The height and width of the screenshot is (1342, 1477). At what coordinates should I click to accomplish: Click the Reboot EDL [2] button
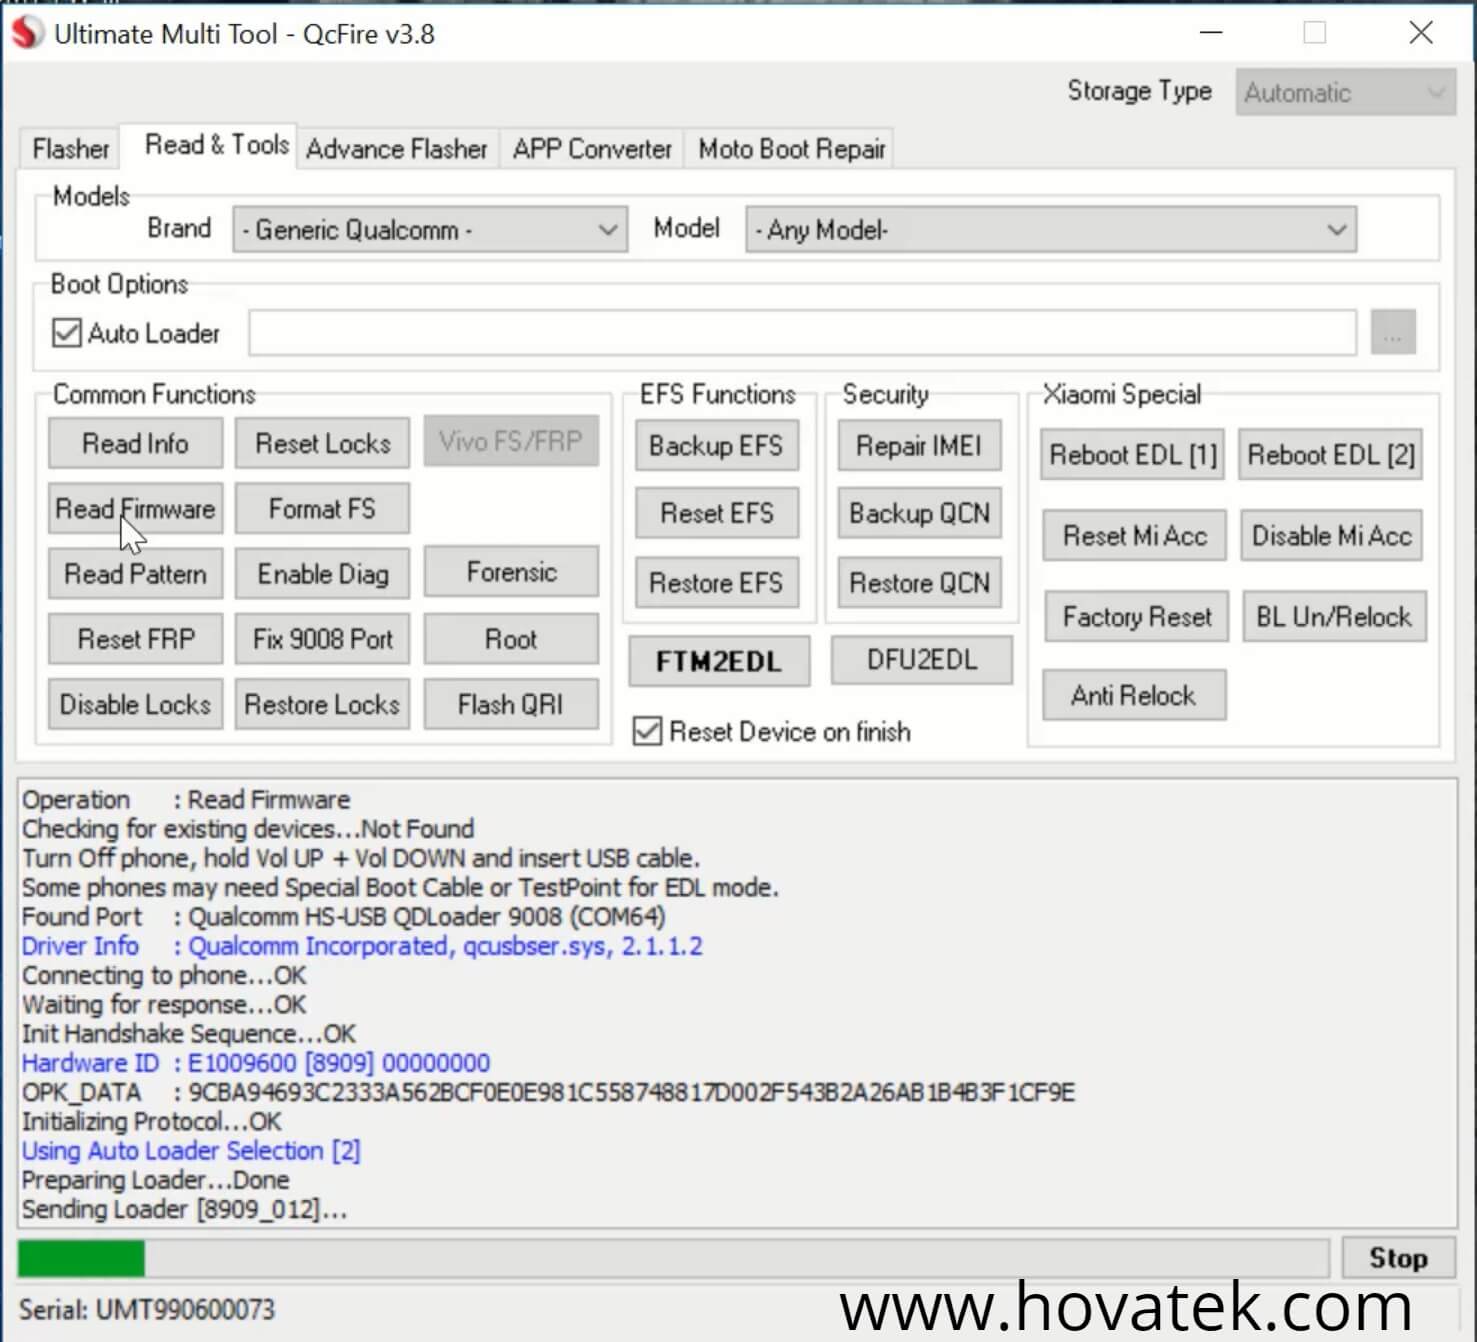click(1331, 455)
